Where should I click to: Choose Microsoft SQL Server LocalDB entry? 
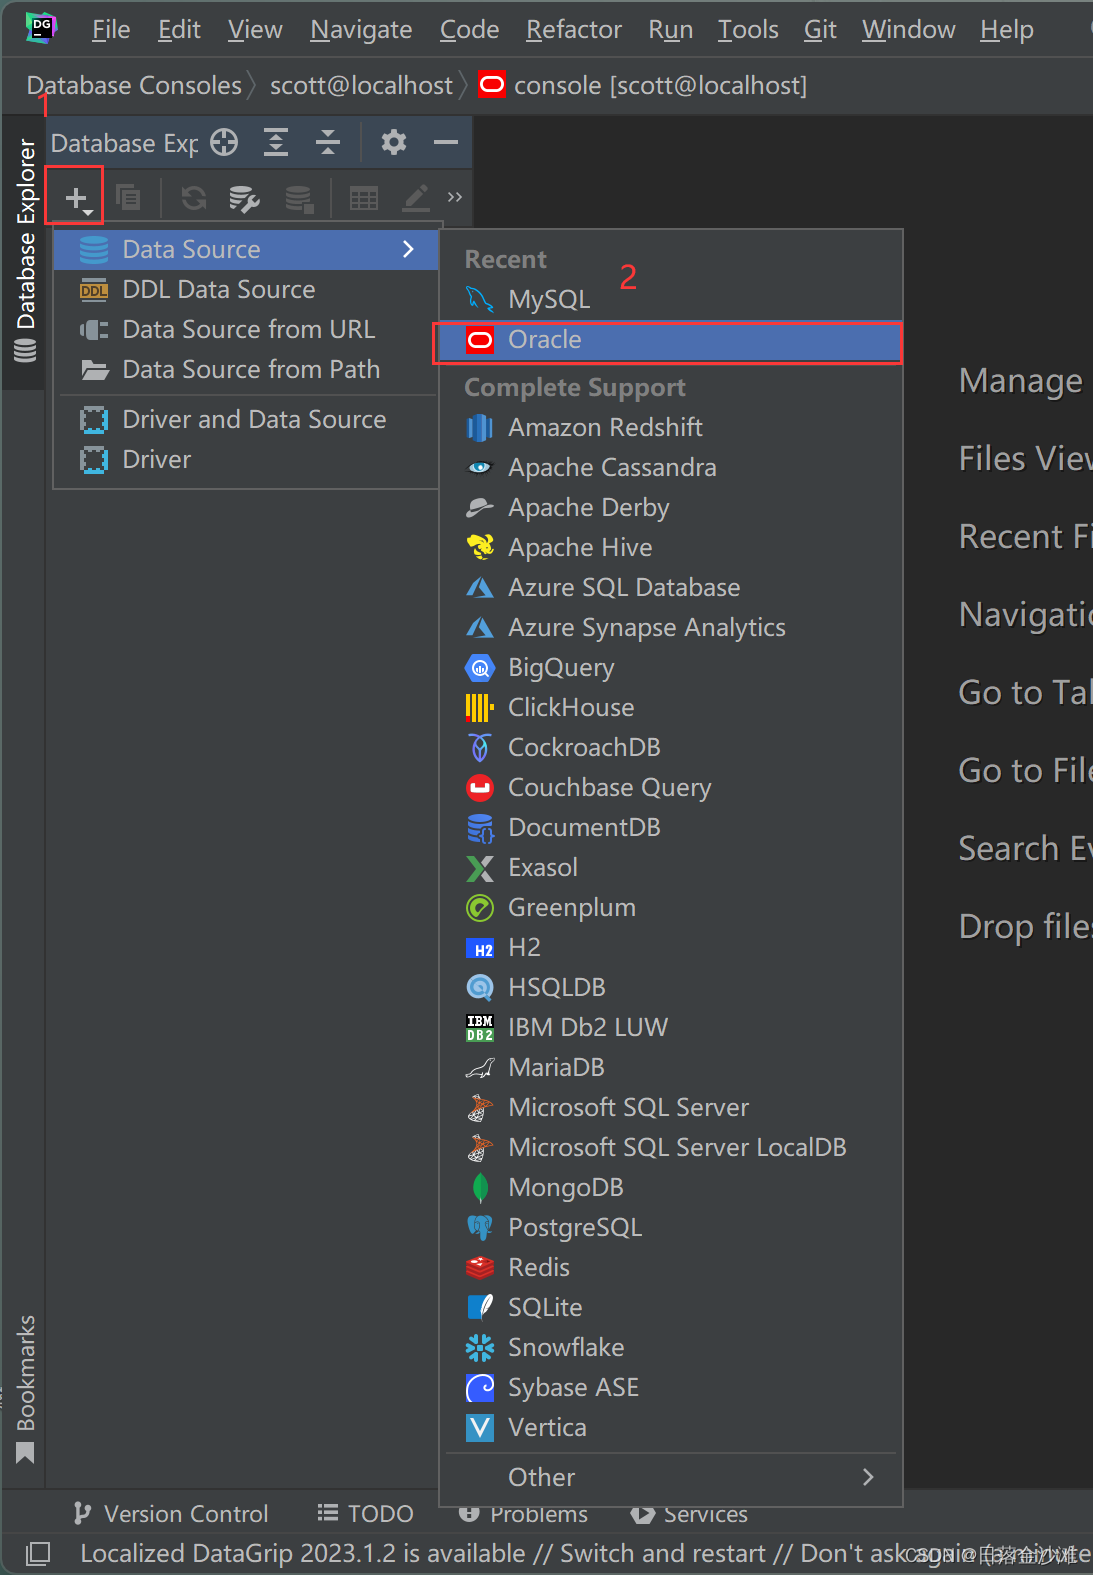tap(671, 1147)
